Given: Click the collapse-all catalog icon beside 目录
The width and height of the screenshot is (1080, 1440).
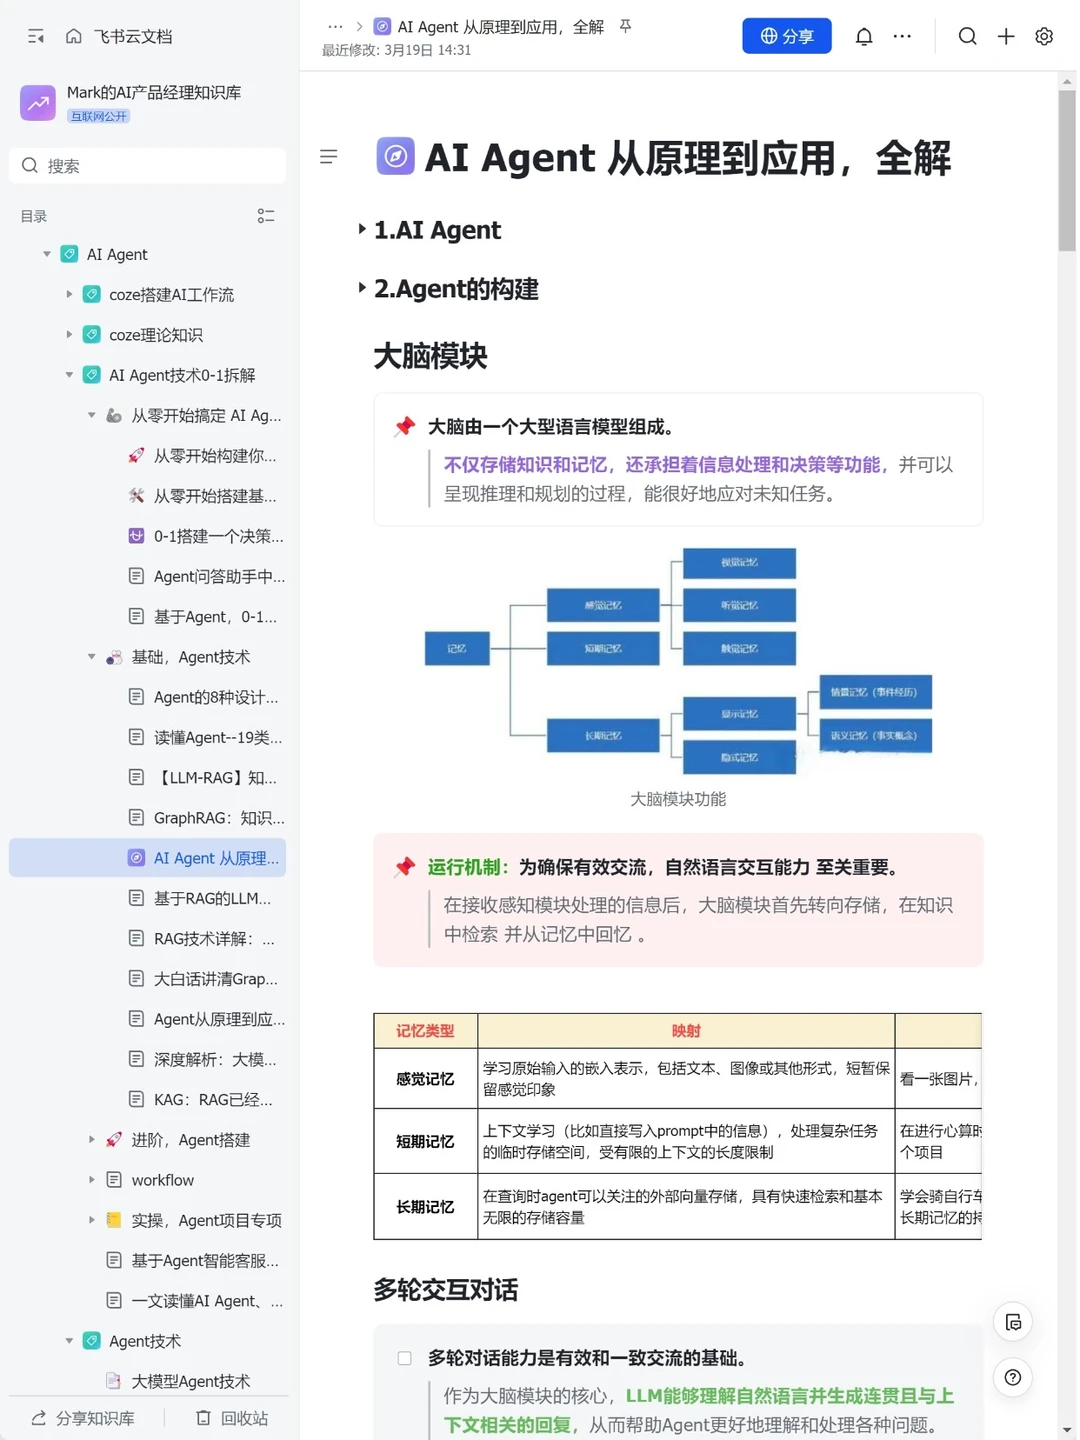Looking at the screenshot, I should tap(265, 216).
